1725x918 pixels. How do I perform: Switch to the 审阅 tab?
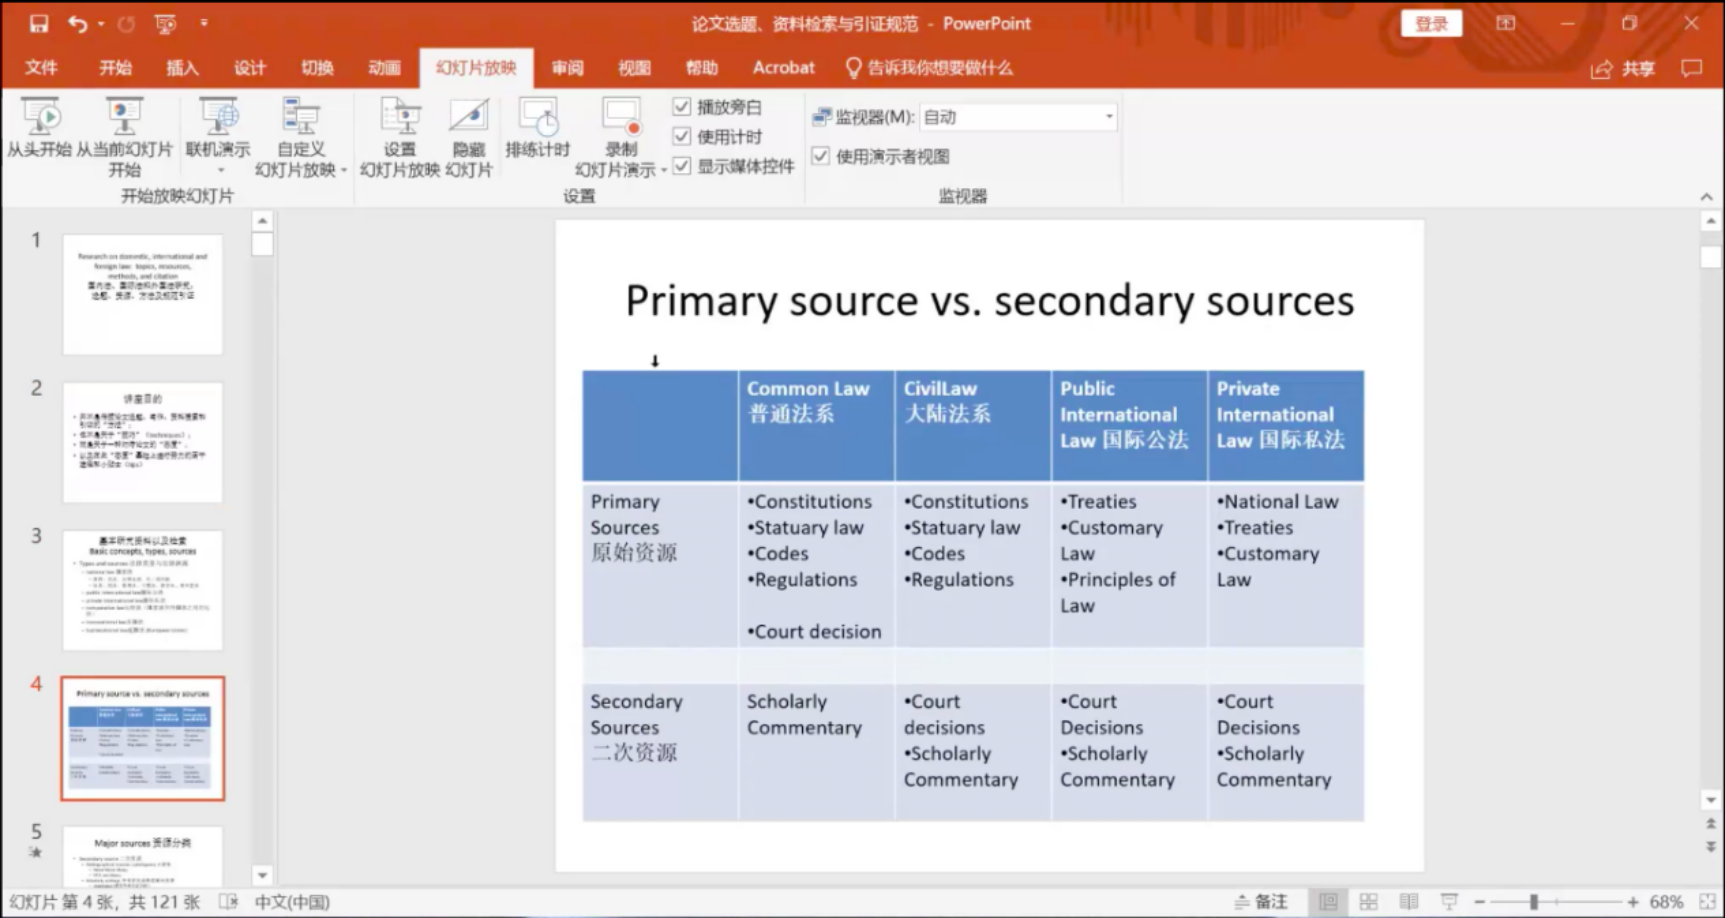click(x=567, y=68)
